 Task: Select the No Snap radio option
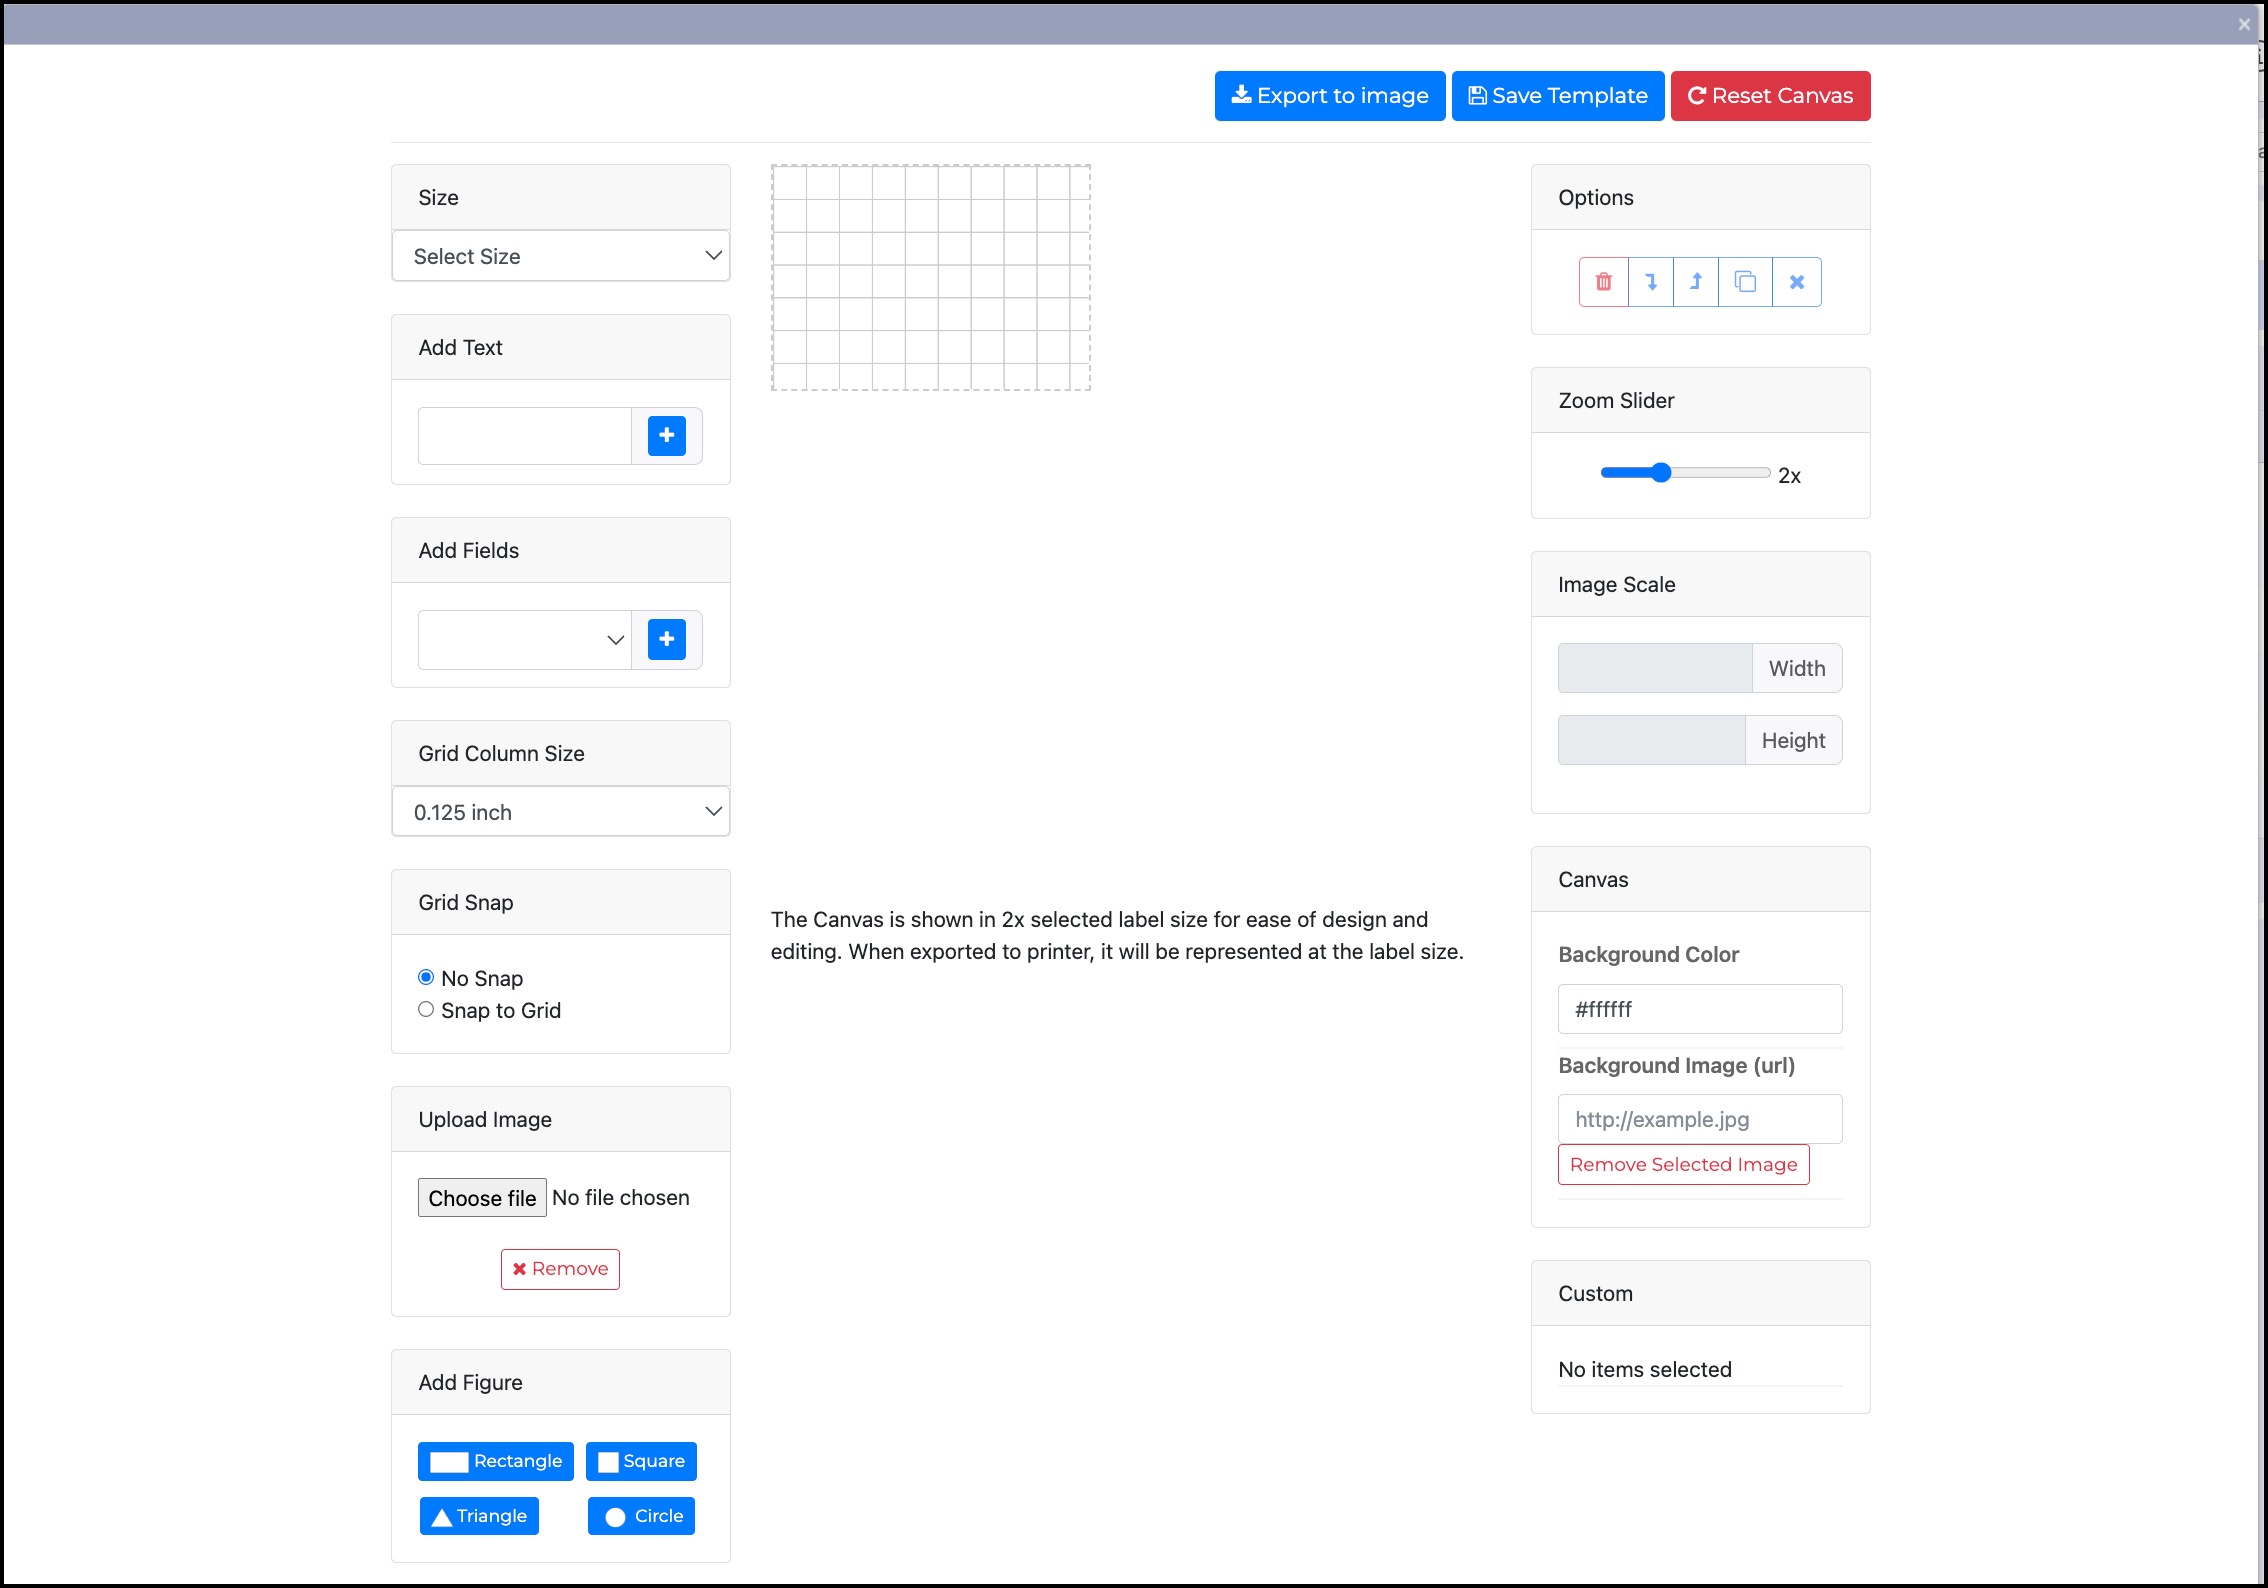[x=426, y=977]
